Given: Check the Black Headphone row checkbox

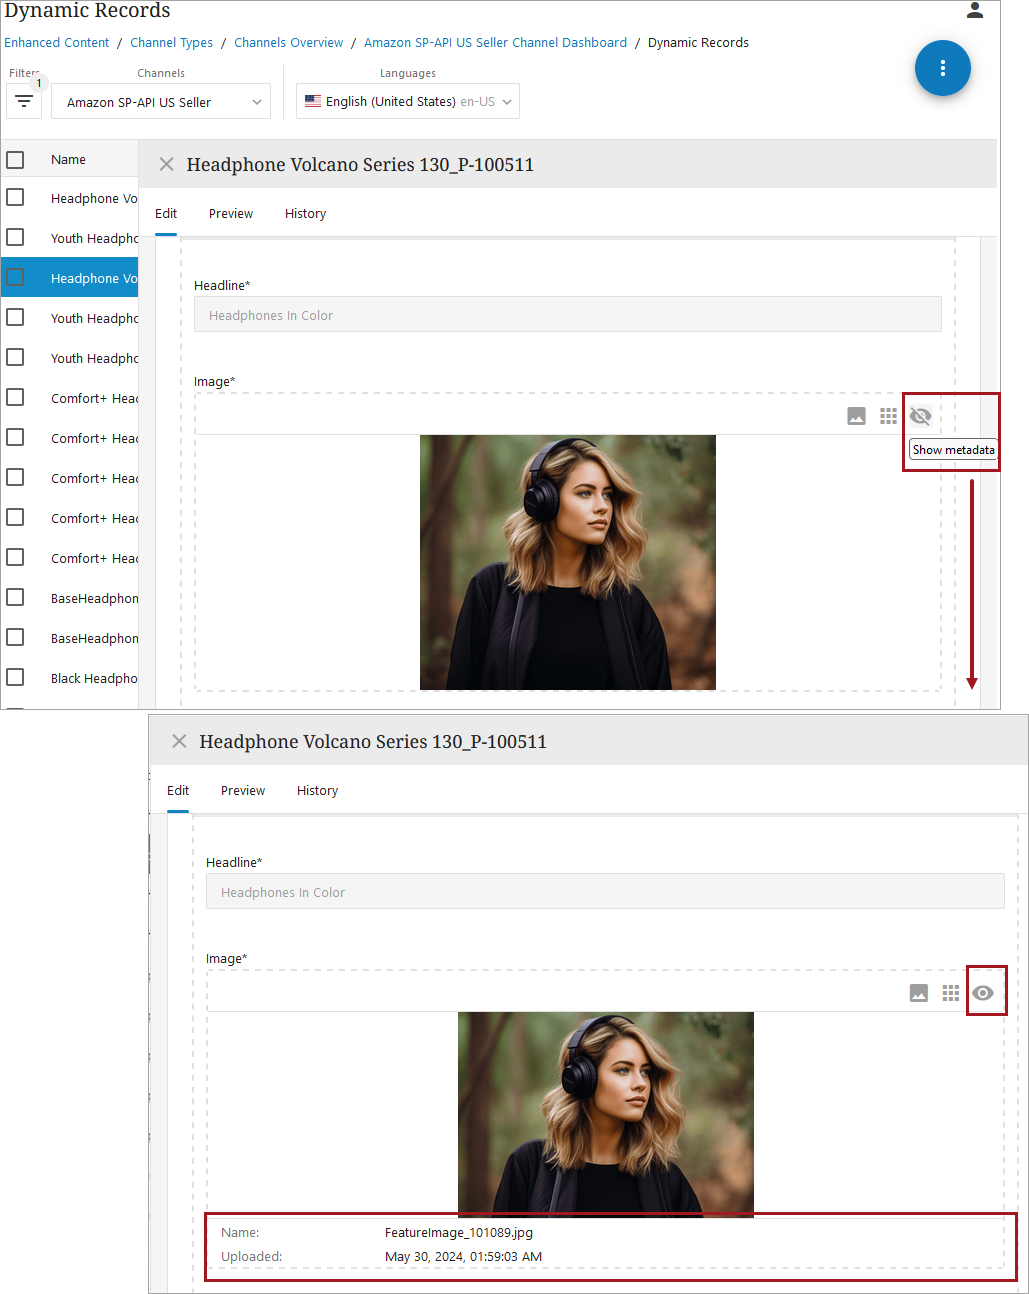Looking at the screenshot, I should [15, 678].
